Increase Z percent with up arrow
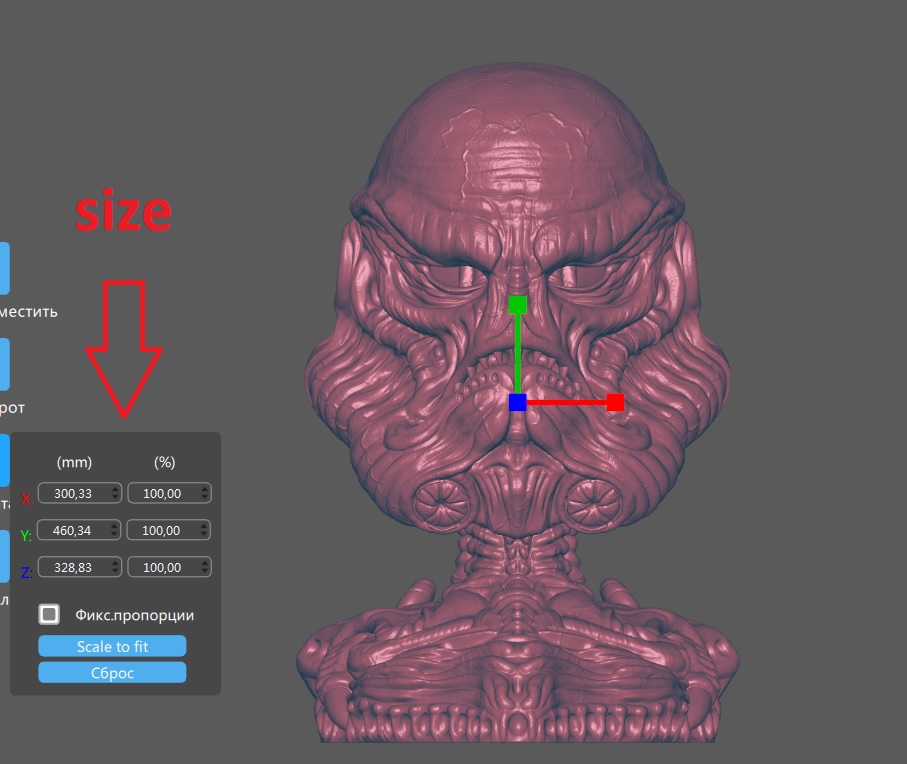The width and height of the screenshot is (907, 764). (205, 563)
